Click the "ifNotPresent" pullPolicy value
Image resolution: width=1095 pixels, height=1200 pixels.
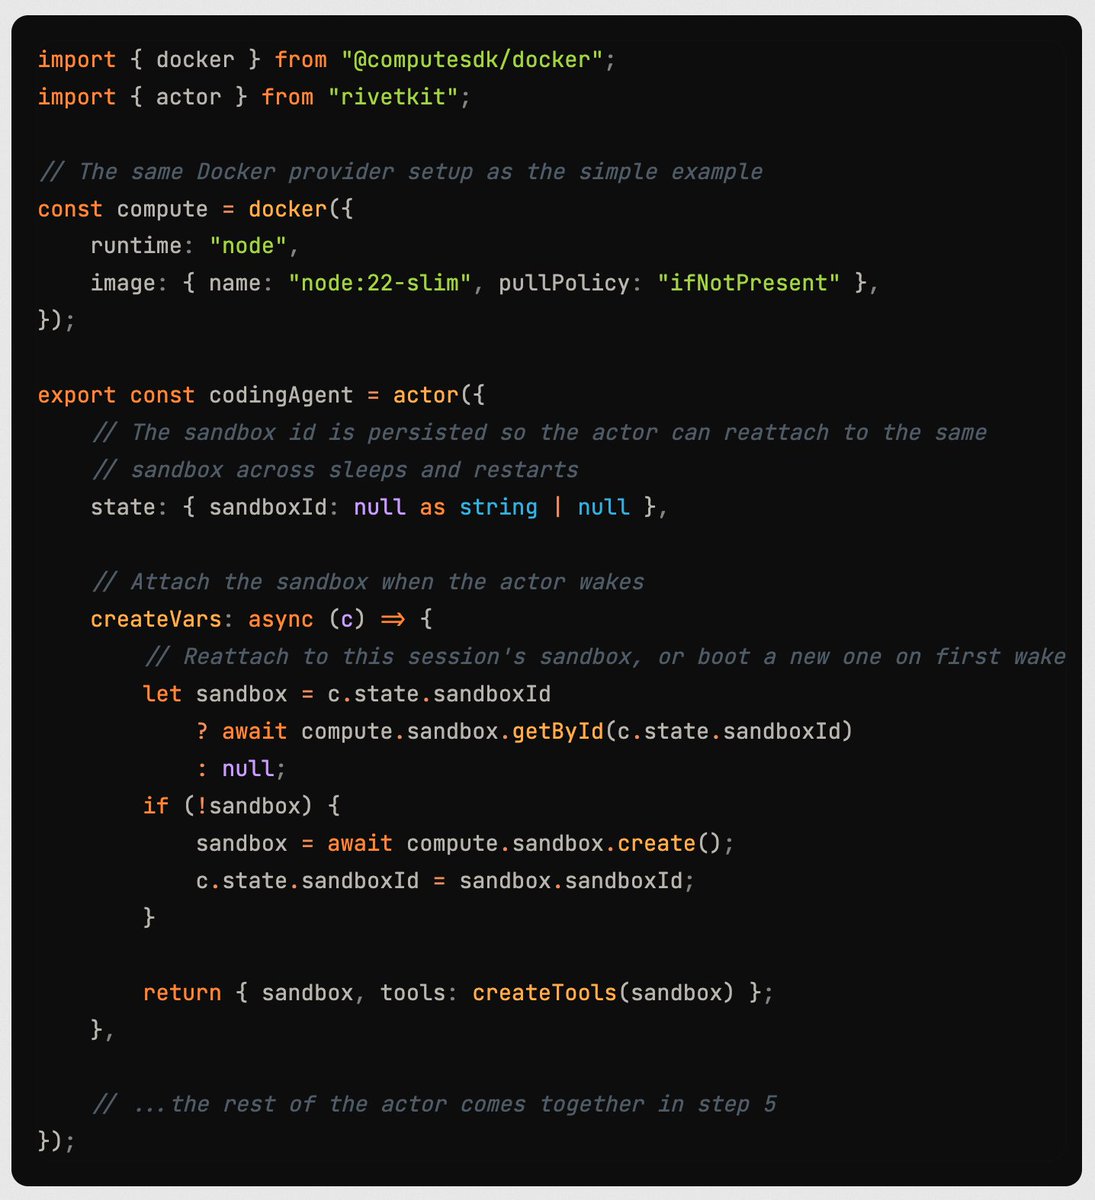coord(749,283)
